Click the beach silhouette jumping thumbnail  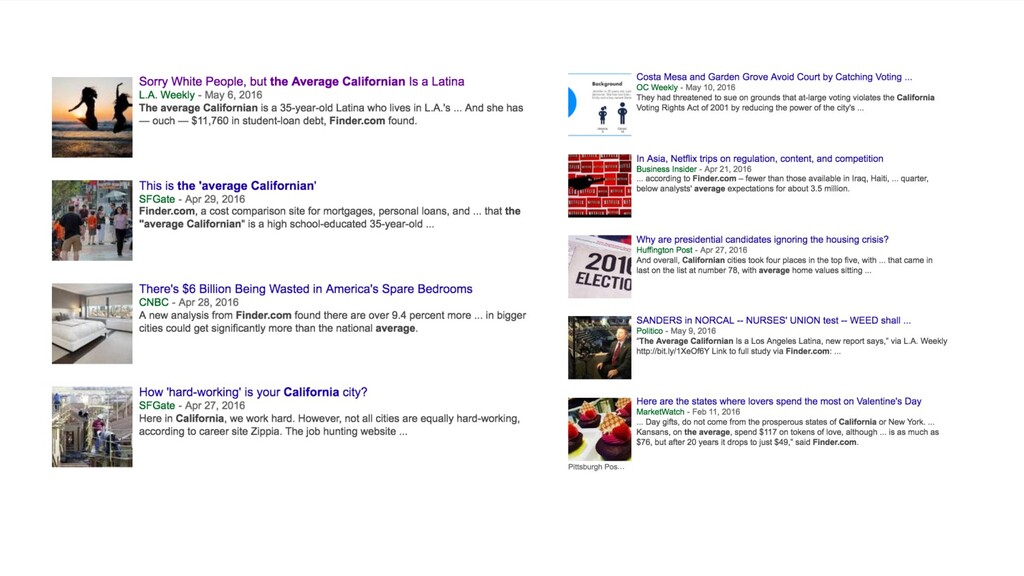click(x=92, y=118)
